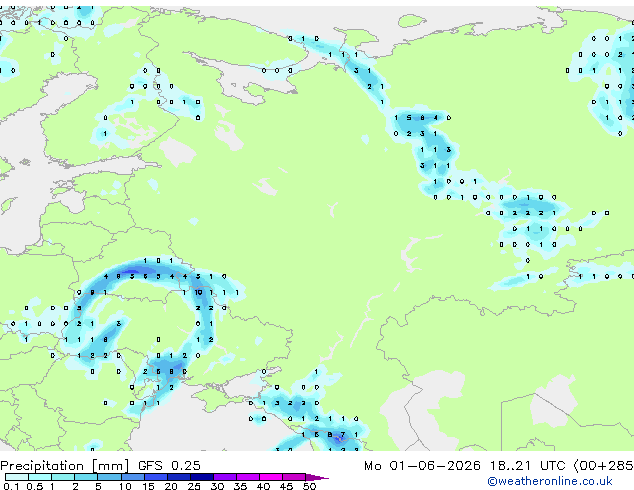This screenshot has width=634, height=490.
Task: Click the '0.1' legend scale label
Action: [x=11, y=486]
